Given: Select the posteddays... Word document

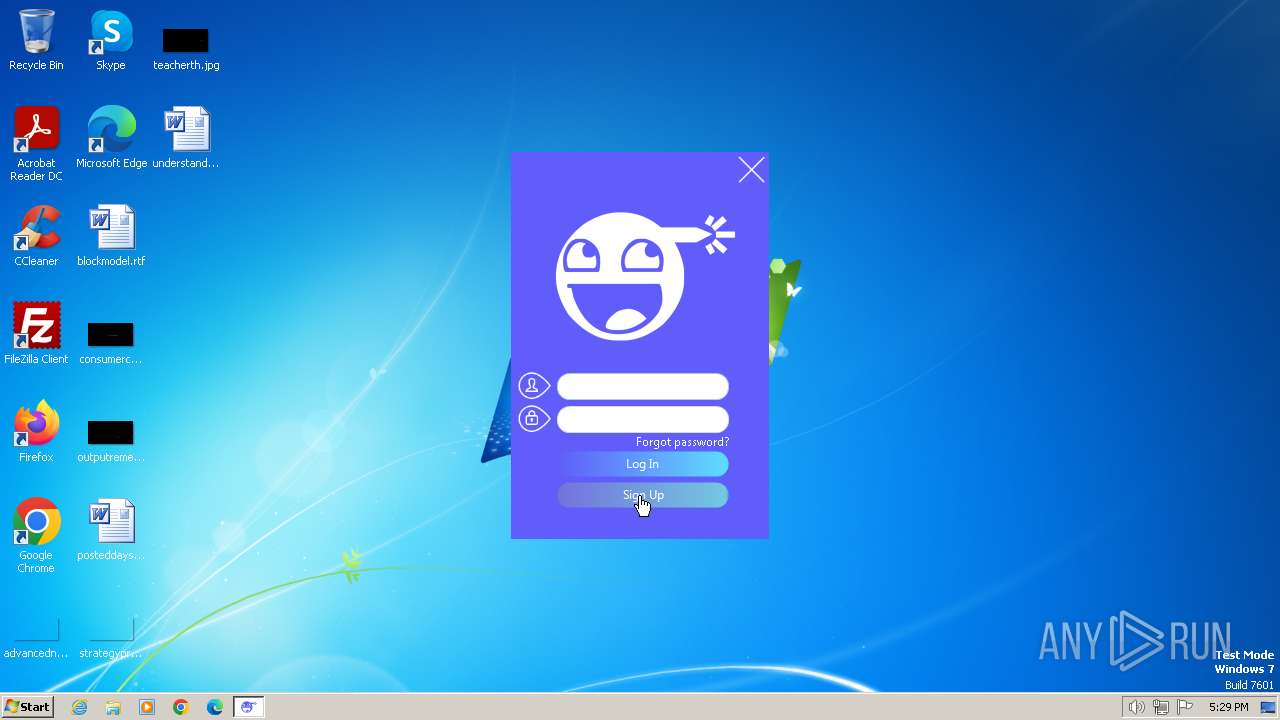Looking at the screenshot, I should click(111, 530).
